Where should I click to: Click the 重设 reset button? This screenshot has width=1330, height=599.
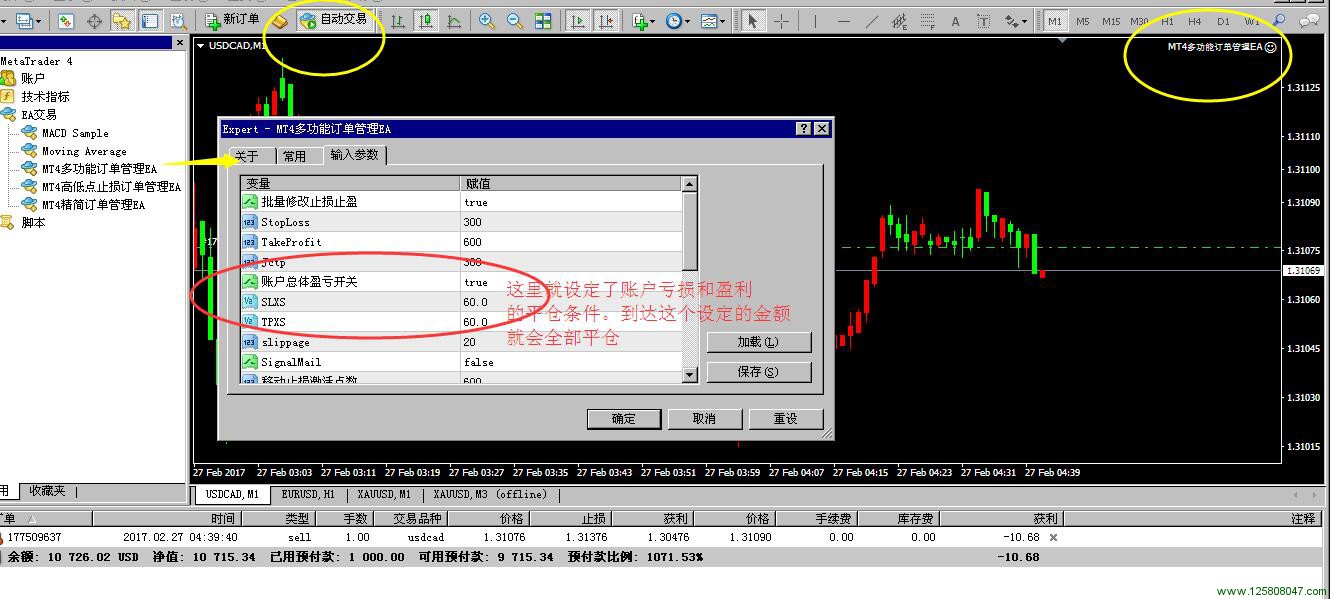[x=785, y=419]
